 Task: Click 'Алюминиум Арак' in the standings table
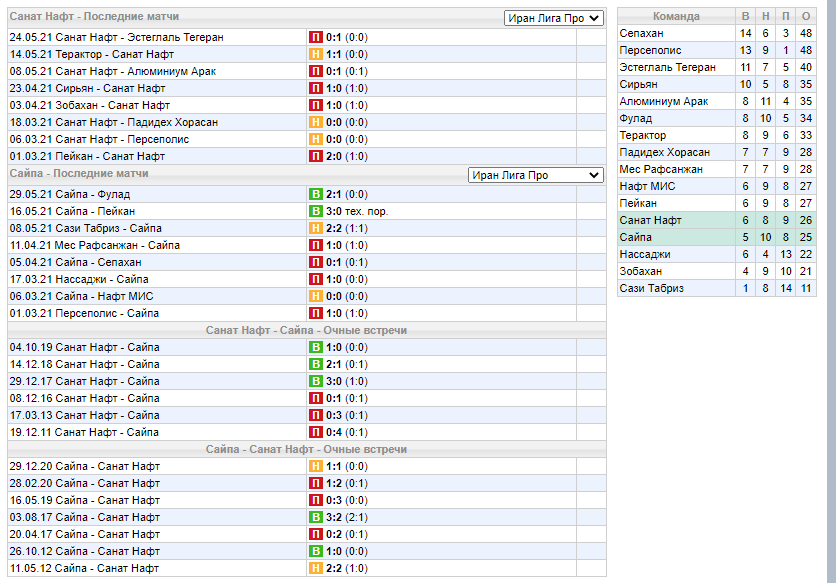[x=664, y=101]
